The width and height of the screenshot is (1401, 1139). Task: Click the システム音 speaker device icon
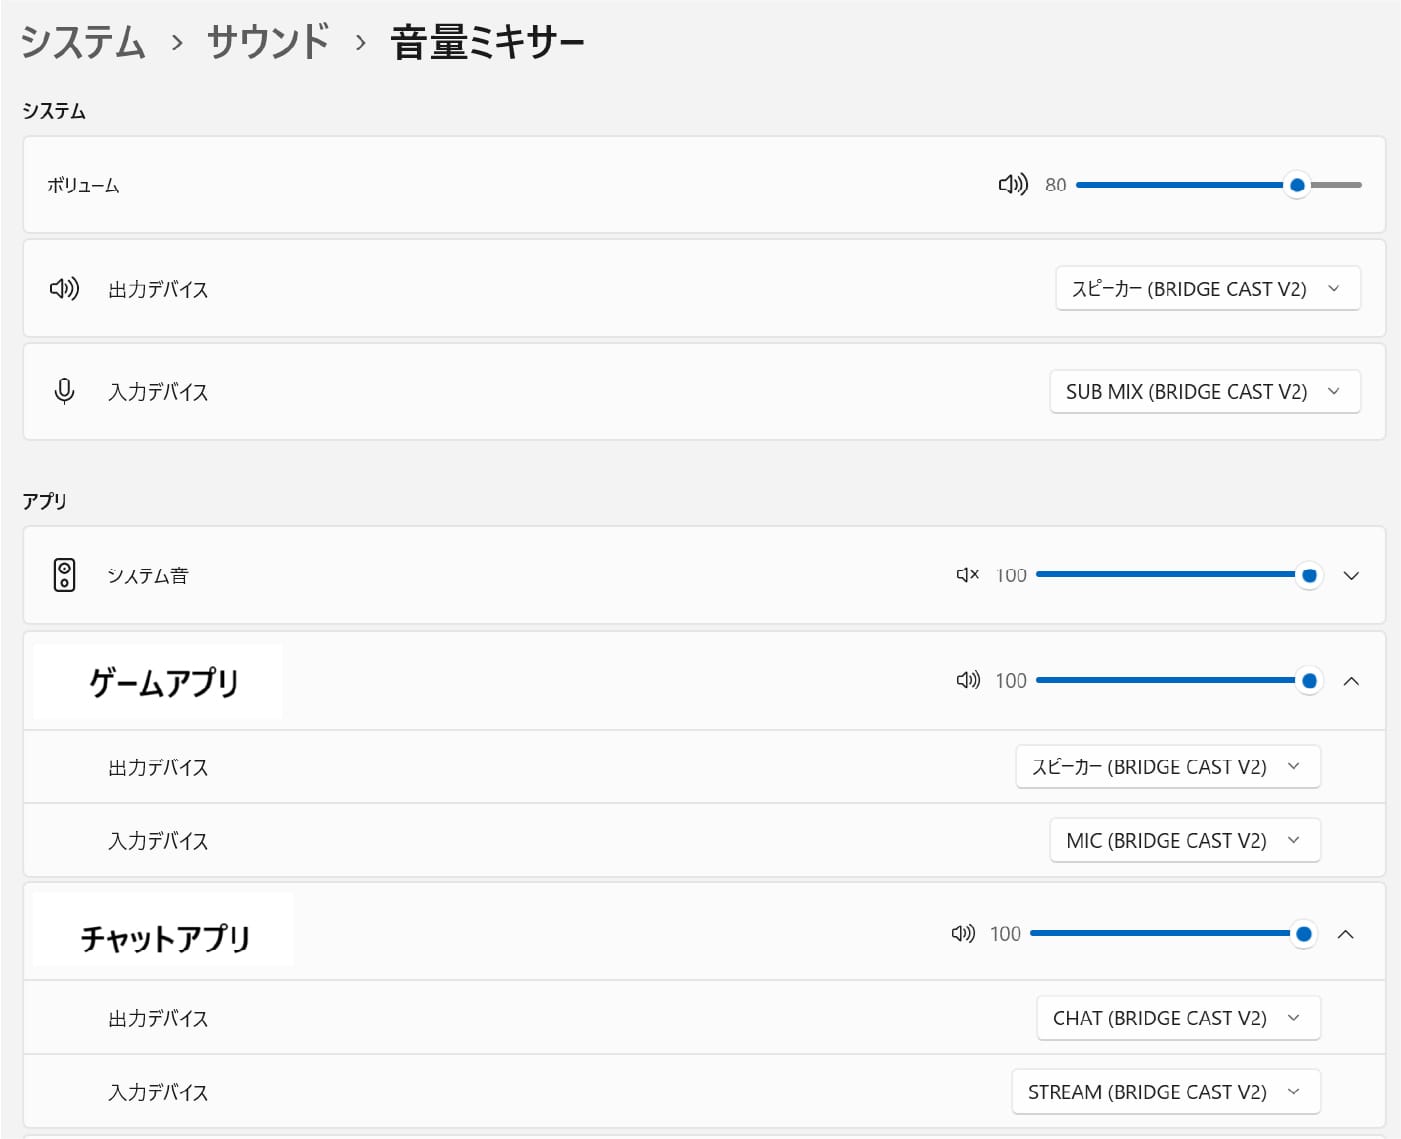[64, 575]
